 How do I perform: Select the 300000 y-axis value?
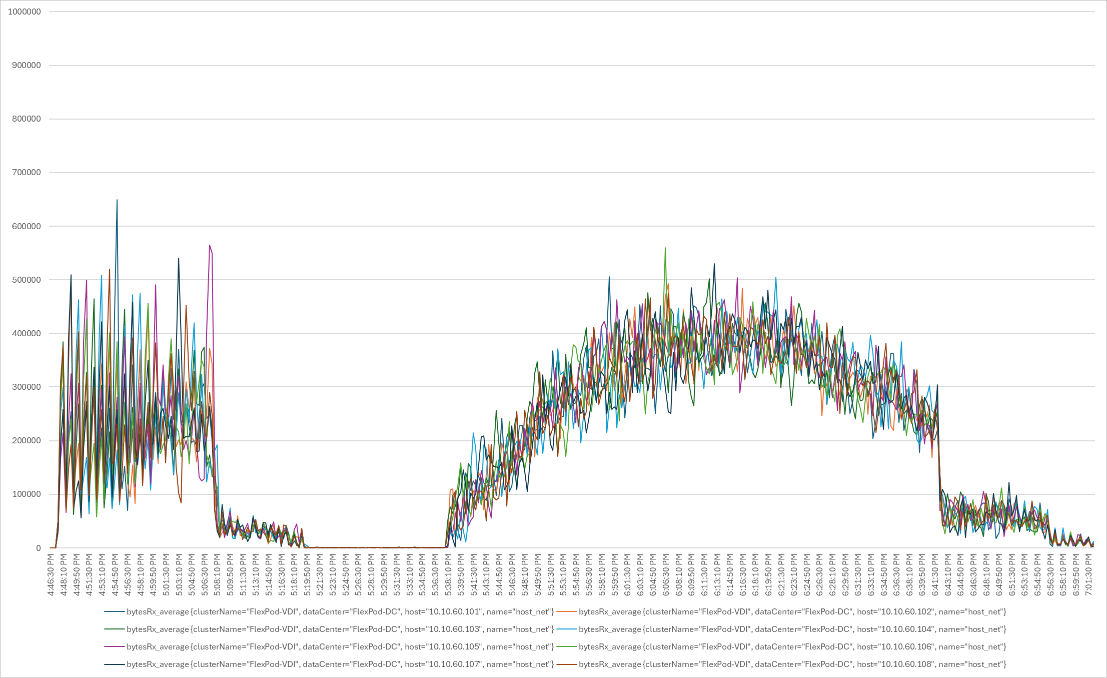27,387
